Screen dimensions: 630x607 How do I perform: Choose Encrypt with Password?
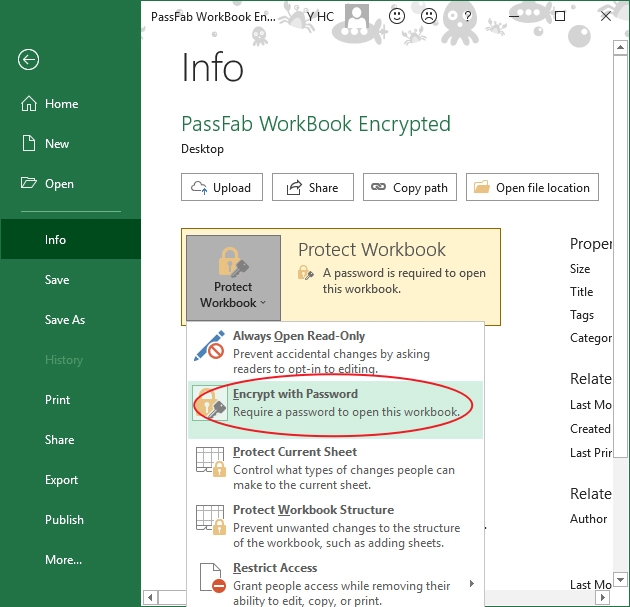click(335, 410)
